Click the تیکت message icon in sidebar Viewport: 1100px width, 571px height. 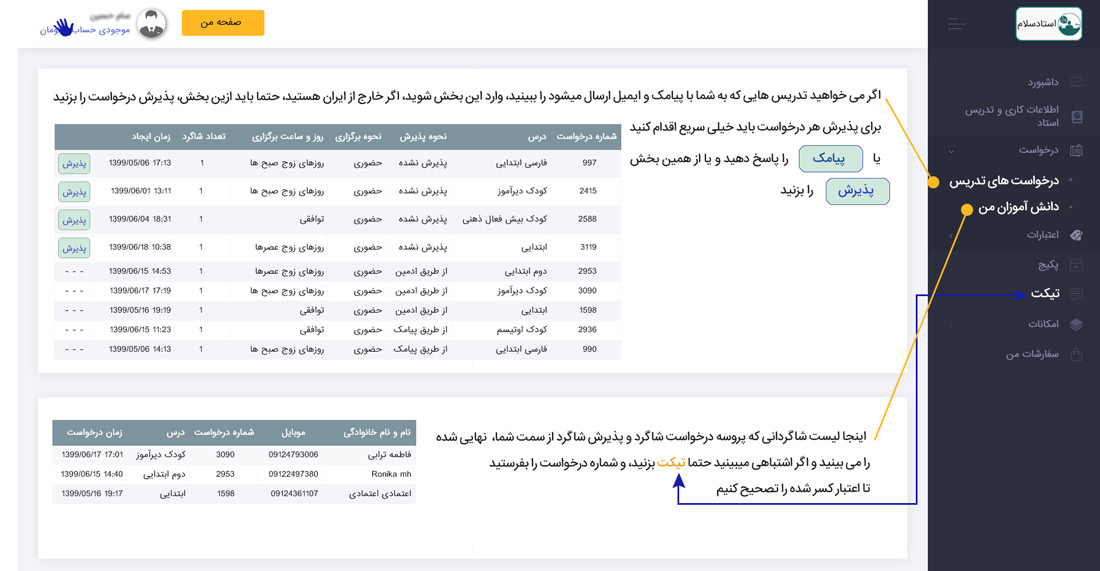tap(1076, 294)
